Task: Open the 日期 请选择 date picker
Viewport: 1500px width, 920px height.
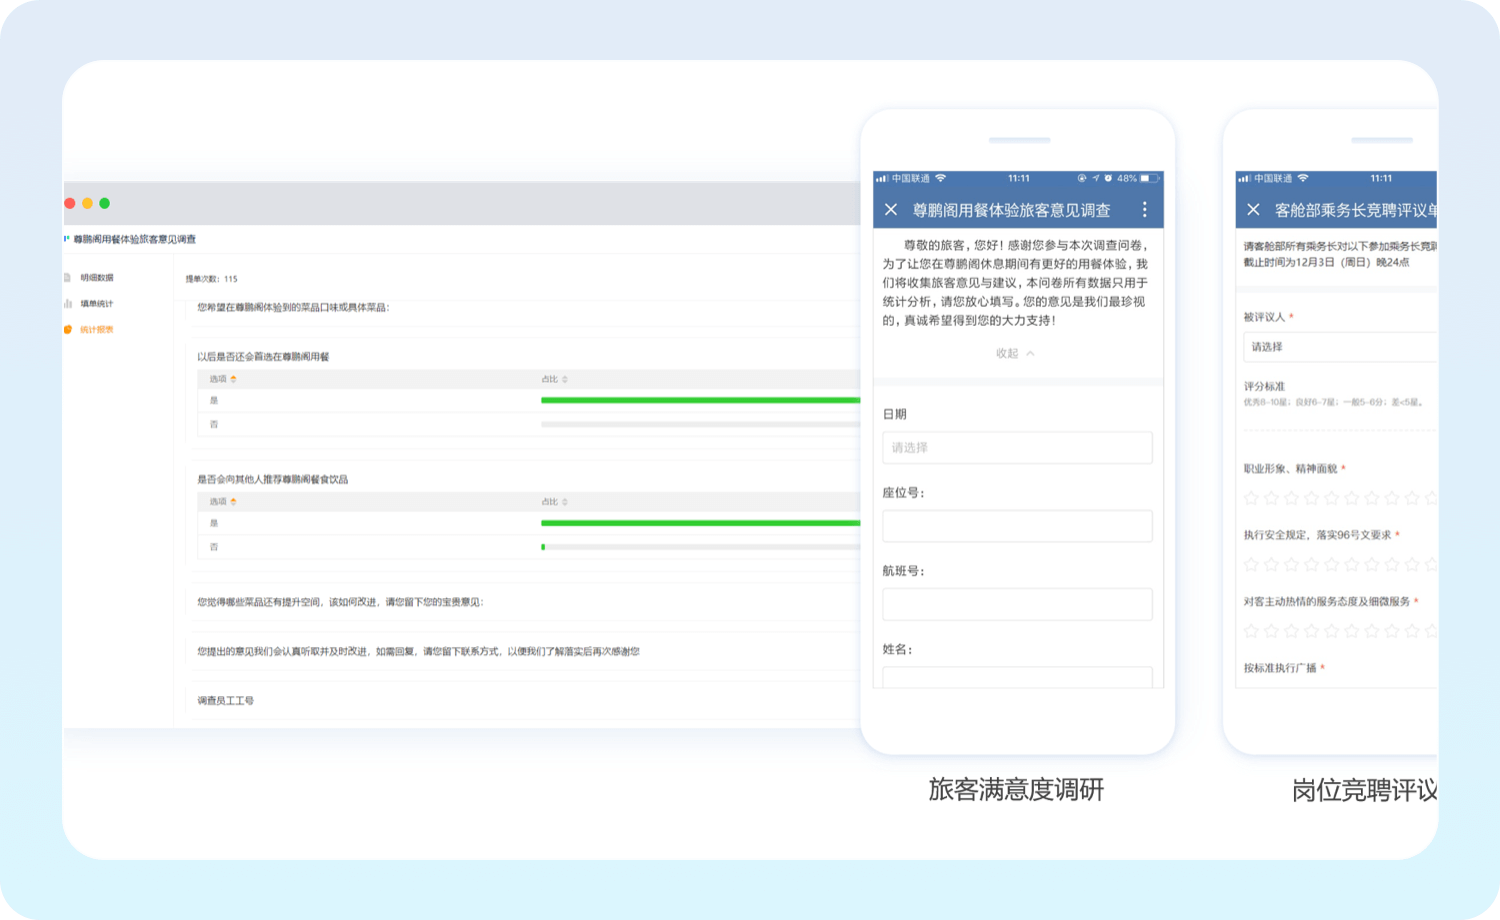Action: 1017,448
